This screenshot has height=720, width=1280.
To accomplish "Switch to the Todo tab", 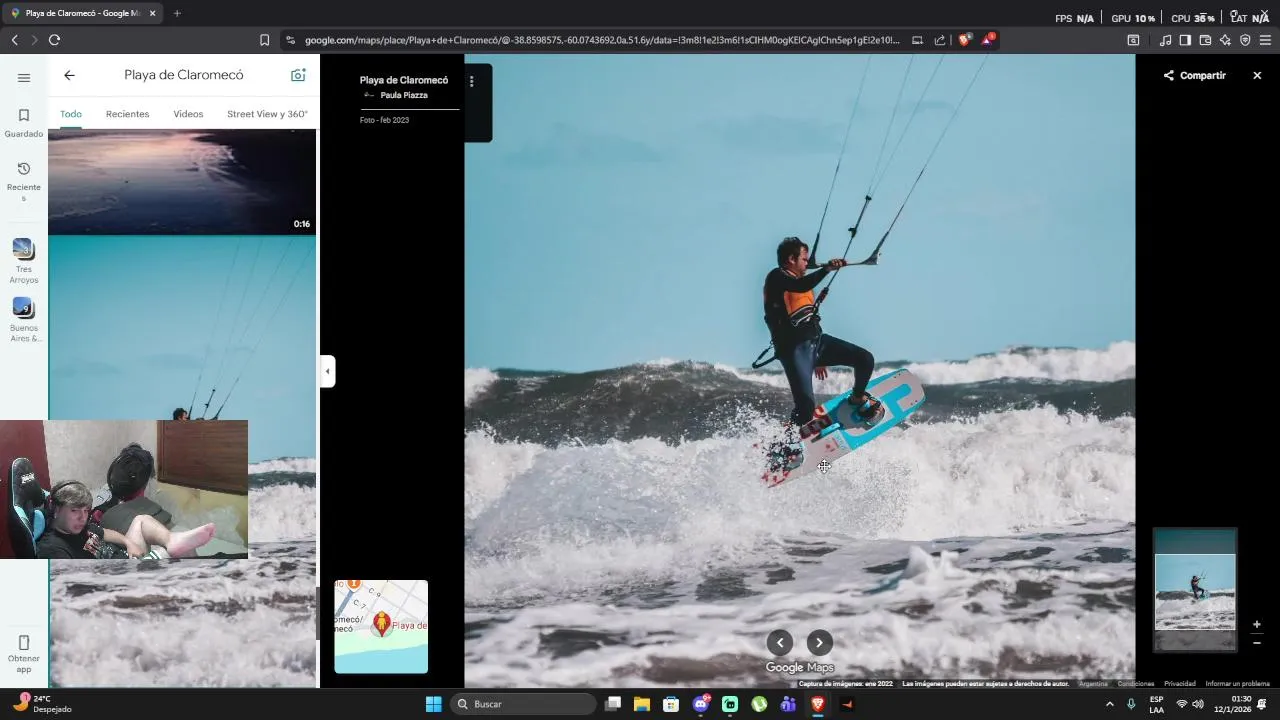I will tap(71, 114).
